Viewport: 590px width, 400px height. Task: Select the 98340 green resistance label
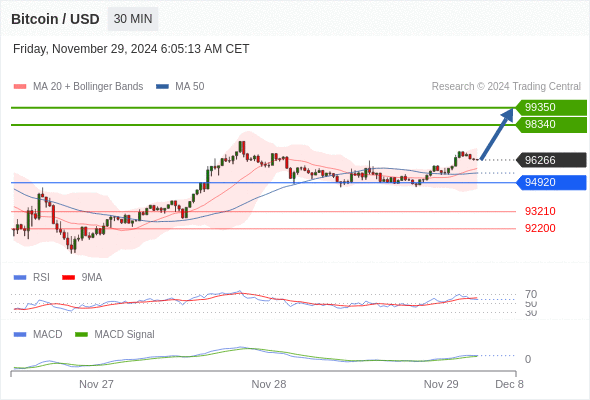pos(551,125)
